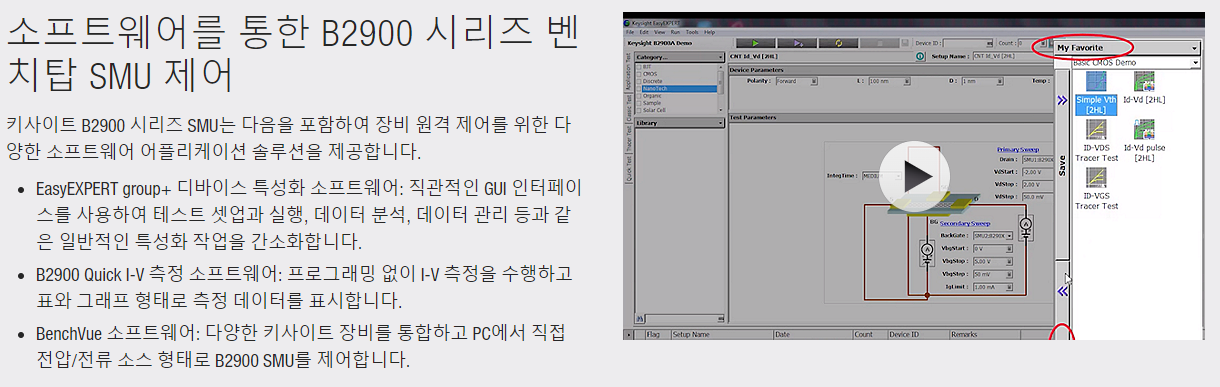Click the green Run measurement button

[755, 43]
